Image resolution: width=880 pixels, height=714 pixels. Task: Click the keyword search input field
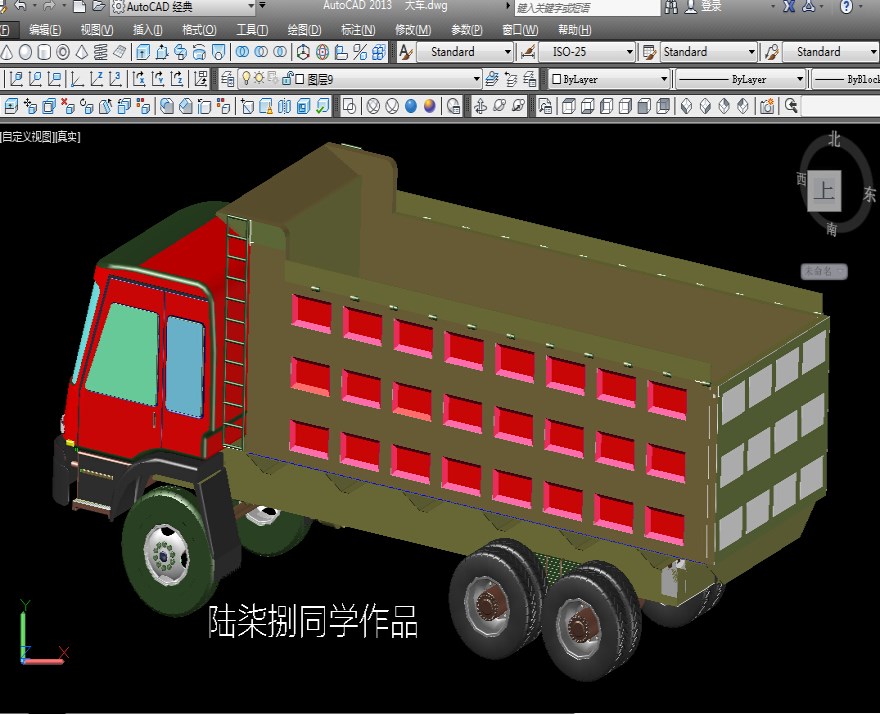coord(586,7)
